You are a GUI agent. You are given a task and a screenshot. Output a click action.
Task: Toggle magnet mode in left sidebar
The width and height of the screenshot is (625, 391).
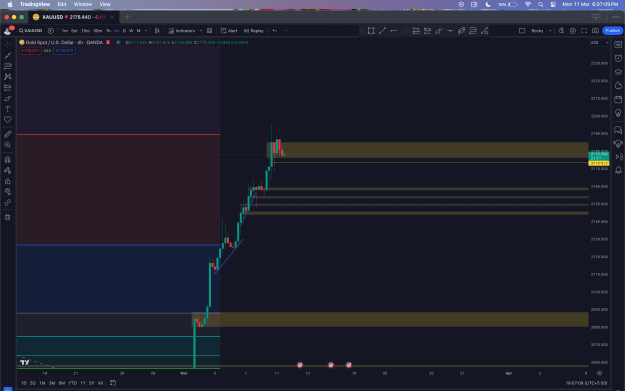(x=8, y=159)
